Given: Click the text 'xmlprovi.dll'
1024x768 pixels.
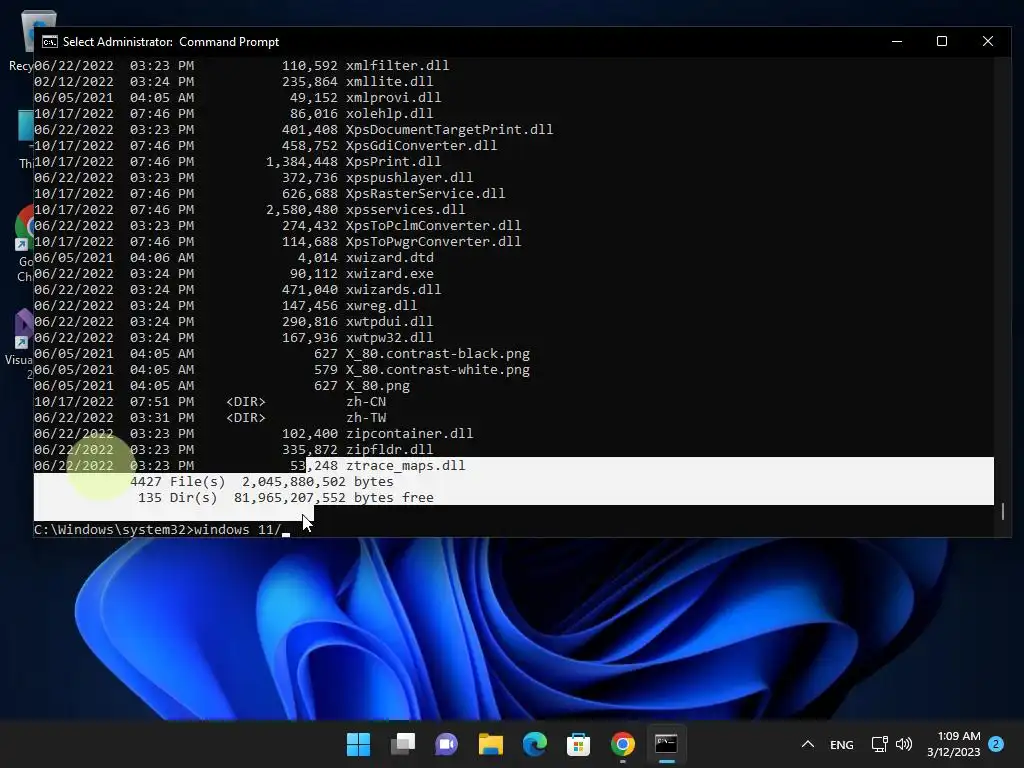Looking at the screenshot, I should click(393, 97).
